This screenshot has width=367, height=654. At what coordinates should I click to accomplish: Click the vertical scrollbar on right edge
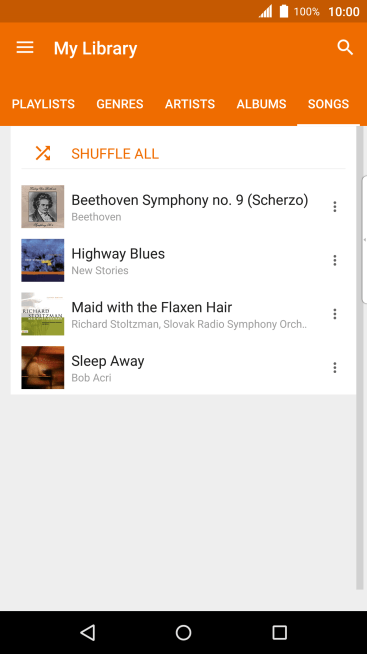pyautogui.click(x=360, y=358)
